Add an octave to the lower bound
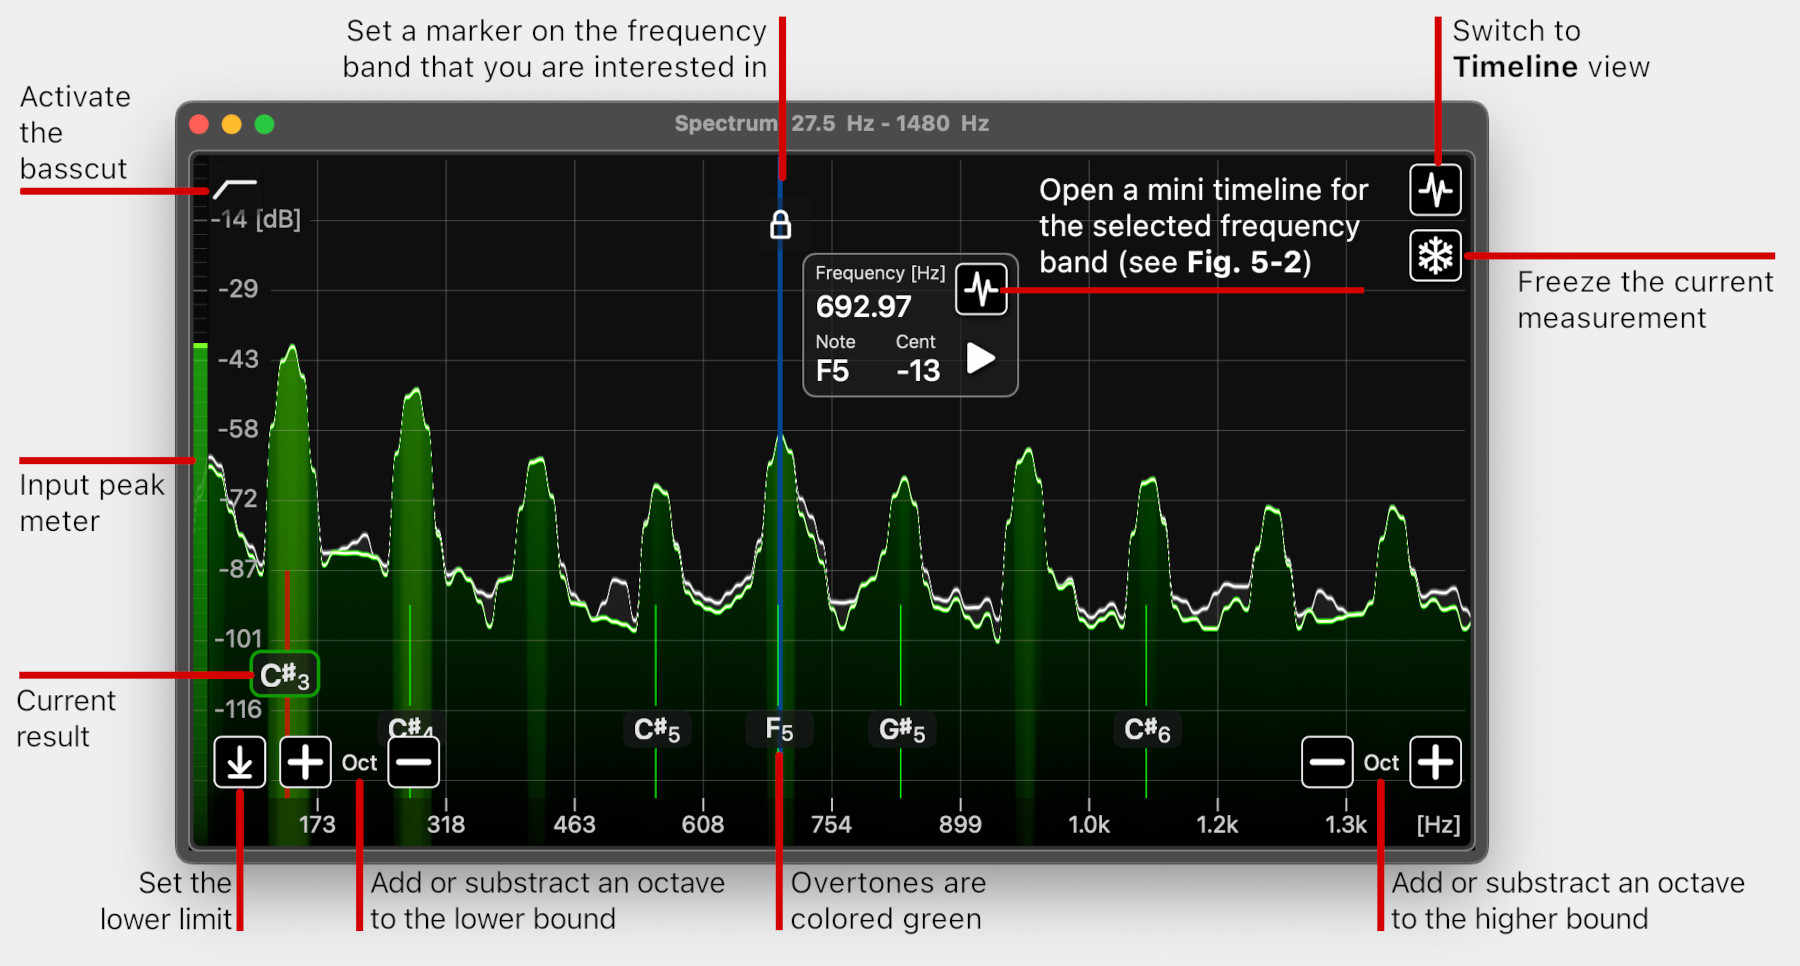Viewport: 1800px width, 966px height. pyautogui.click(x=305, y=762)
